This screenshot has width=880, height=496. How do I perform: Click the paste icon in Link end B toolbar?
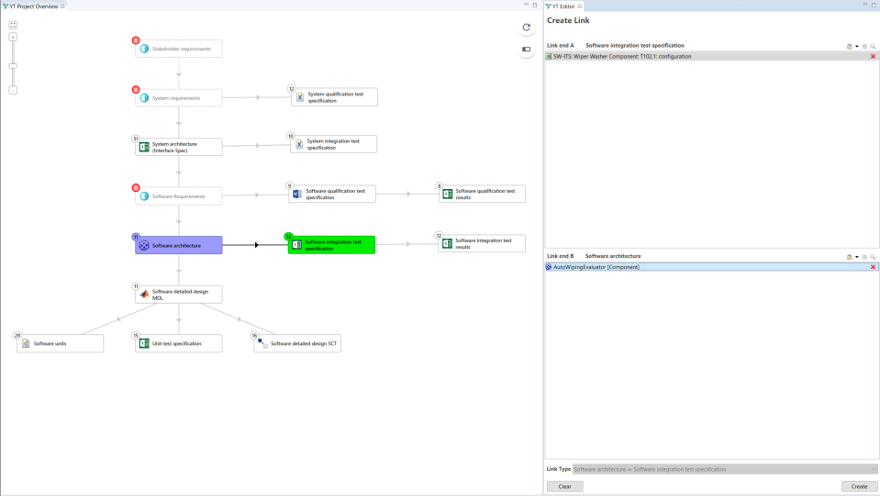(849, 257)
